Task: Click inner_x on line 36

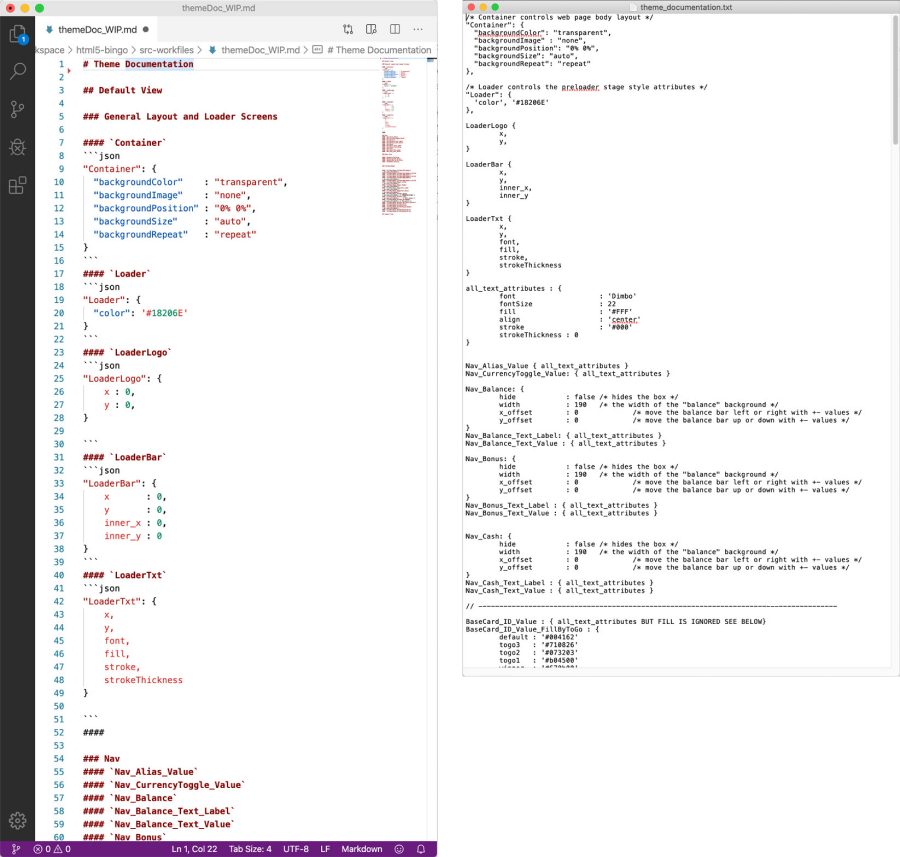Action: pos(122,523)
